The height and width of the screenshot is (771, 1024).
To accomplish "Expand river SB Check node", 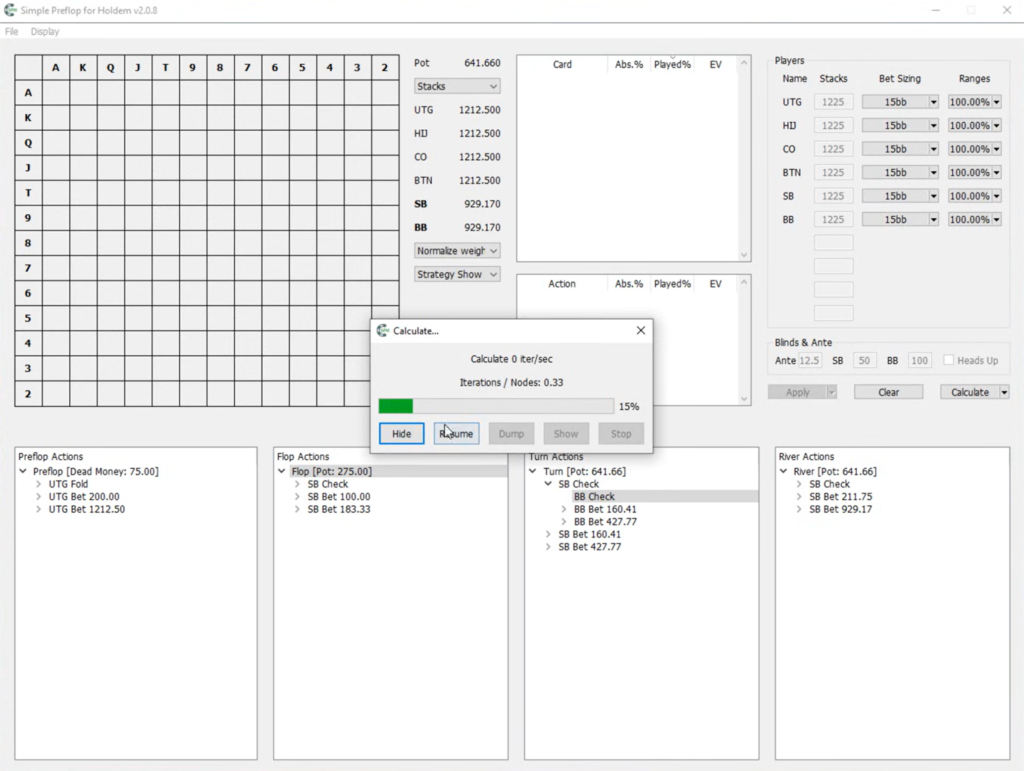I will (x=799, y=484).
